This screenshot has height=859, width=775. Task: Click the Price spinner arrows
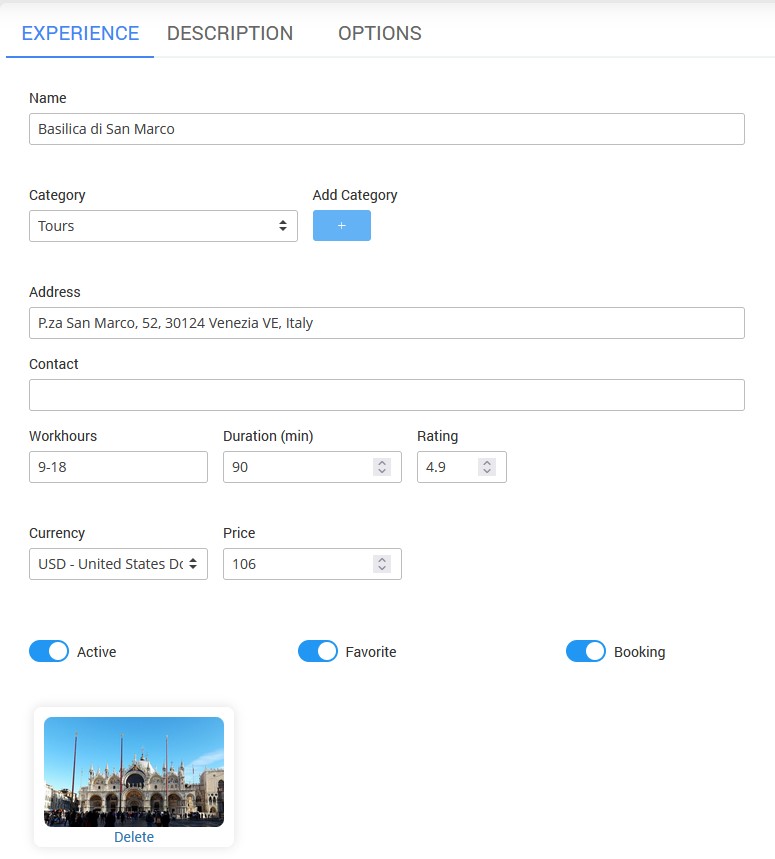click(381, 564)
